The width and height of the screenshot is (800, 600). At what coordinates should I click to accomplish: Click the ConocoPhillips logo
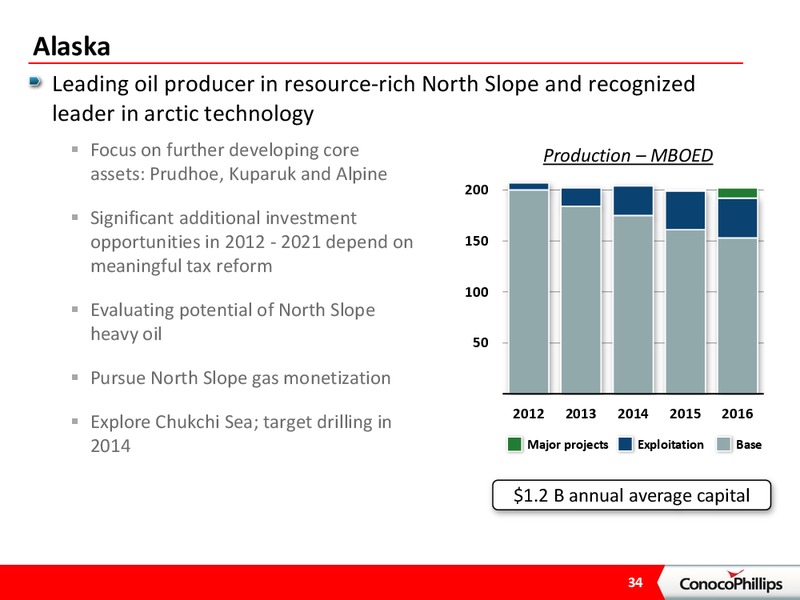tap(730, 582)
